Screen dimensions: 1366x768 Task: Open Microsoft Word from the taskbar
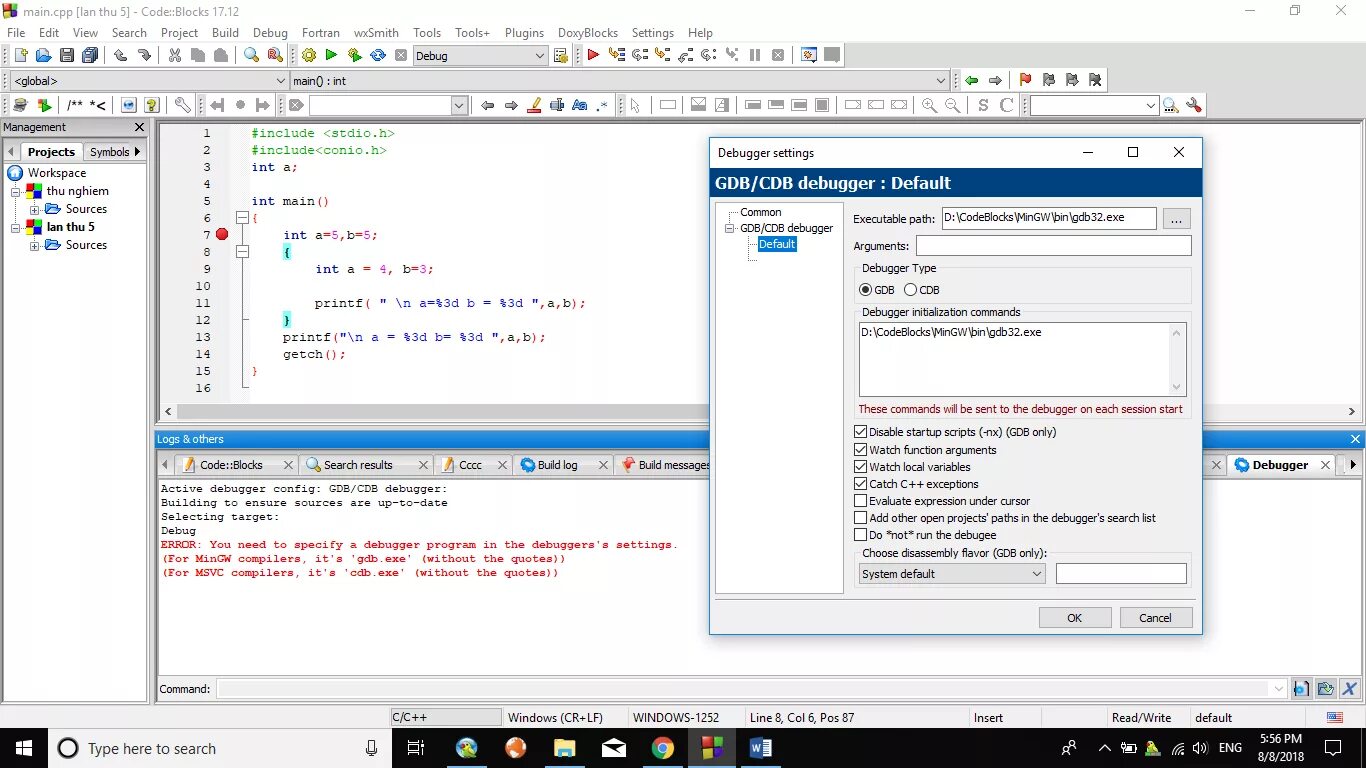[x=760, y=748]
